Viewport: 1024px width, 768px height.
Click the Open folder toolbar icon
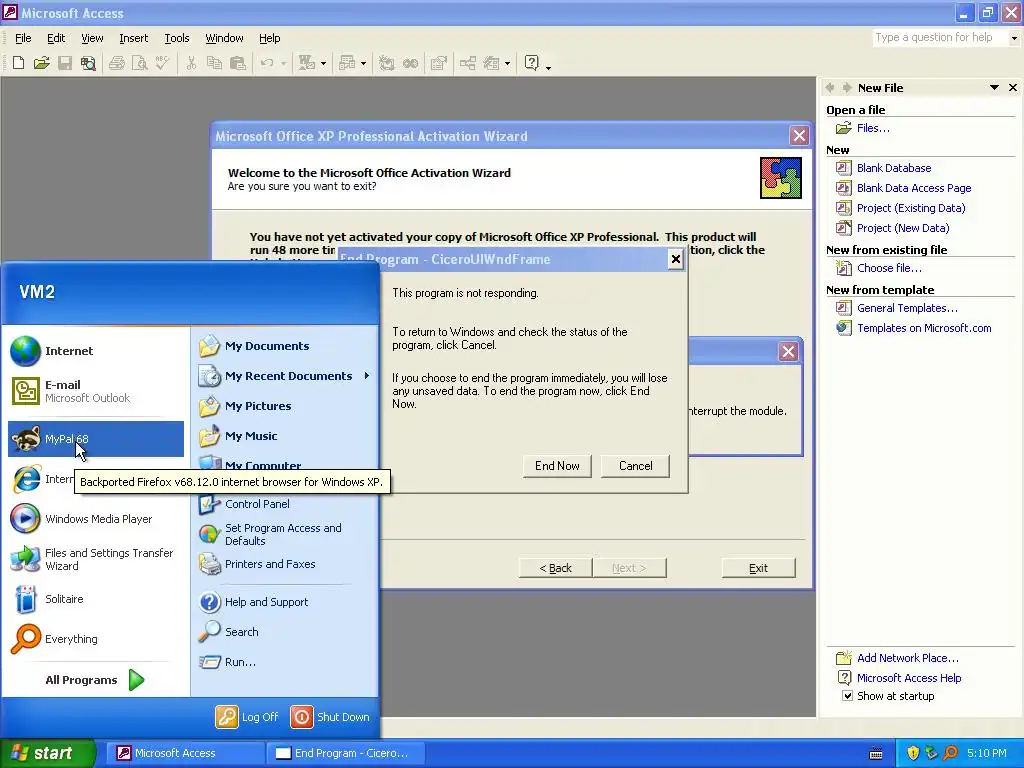coord(42,63)
